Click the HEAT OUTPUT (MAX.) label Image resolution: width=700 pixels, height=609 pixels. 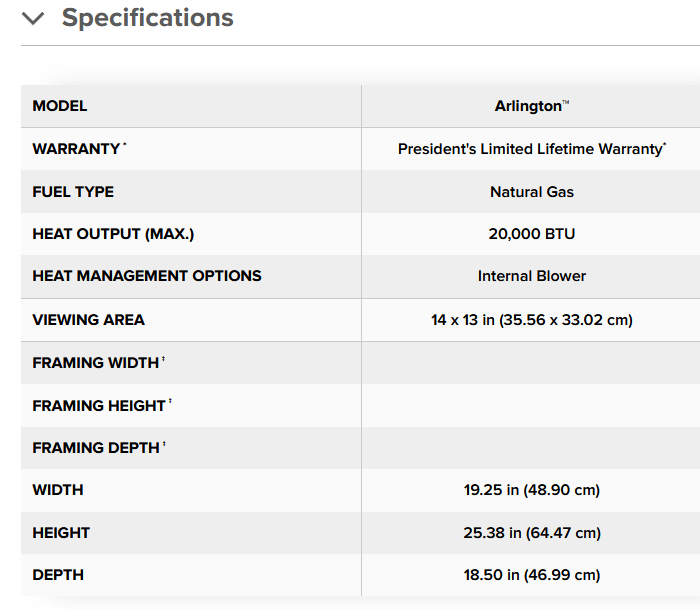point(113,234)
